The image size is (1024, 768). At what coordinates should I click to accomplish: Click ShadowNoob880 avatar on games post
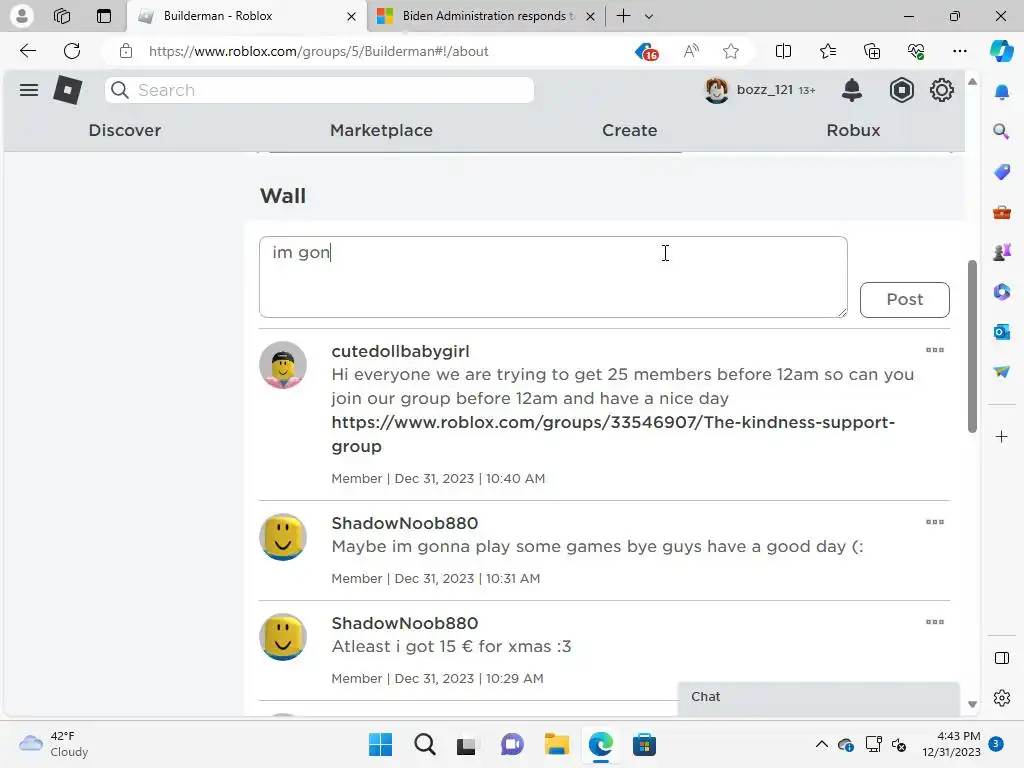(283, 537)
